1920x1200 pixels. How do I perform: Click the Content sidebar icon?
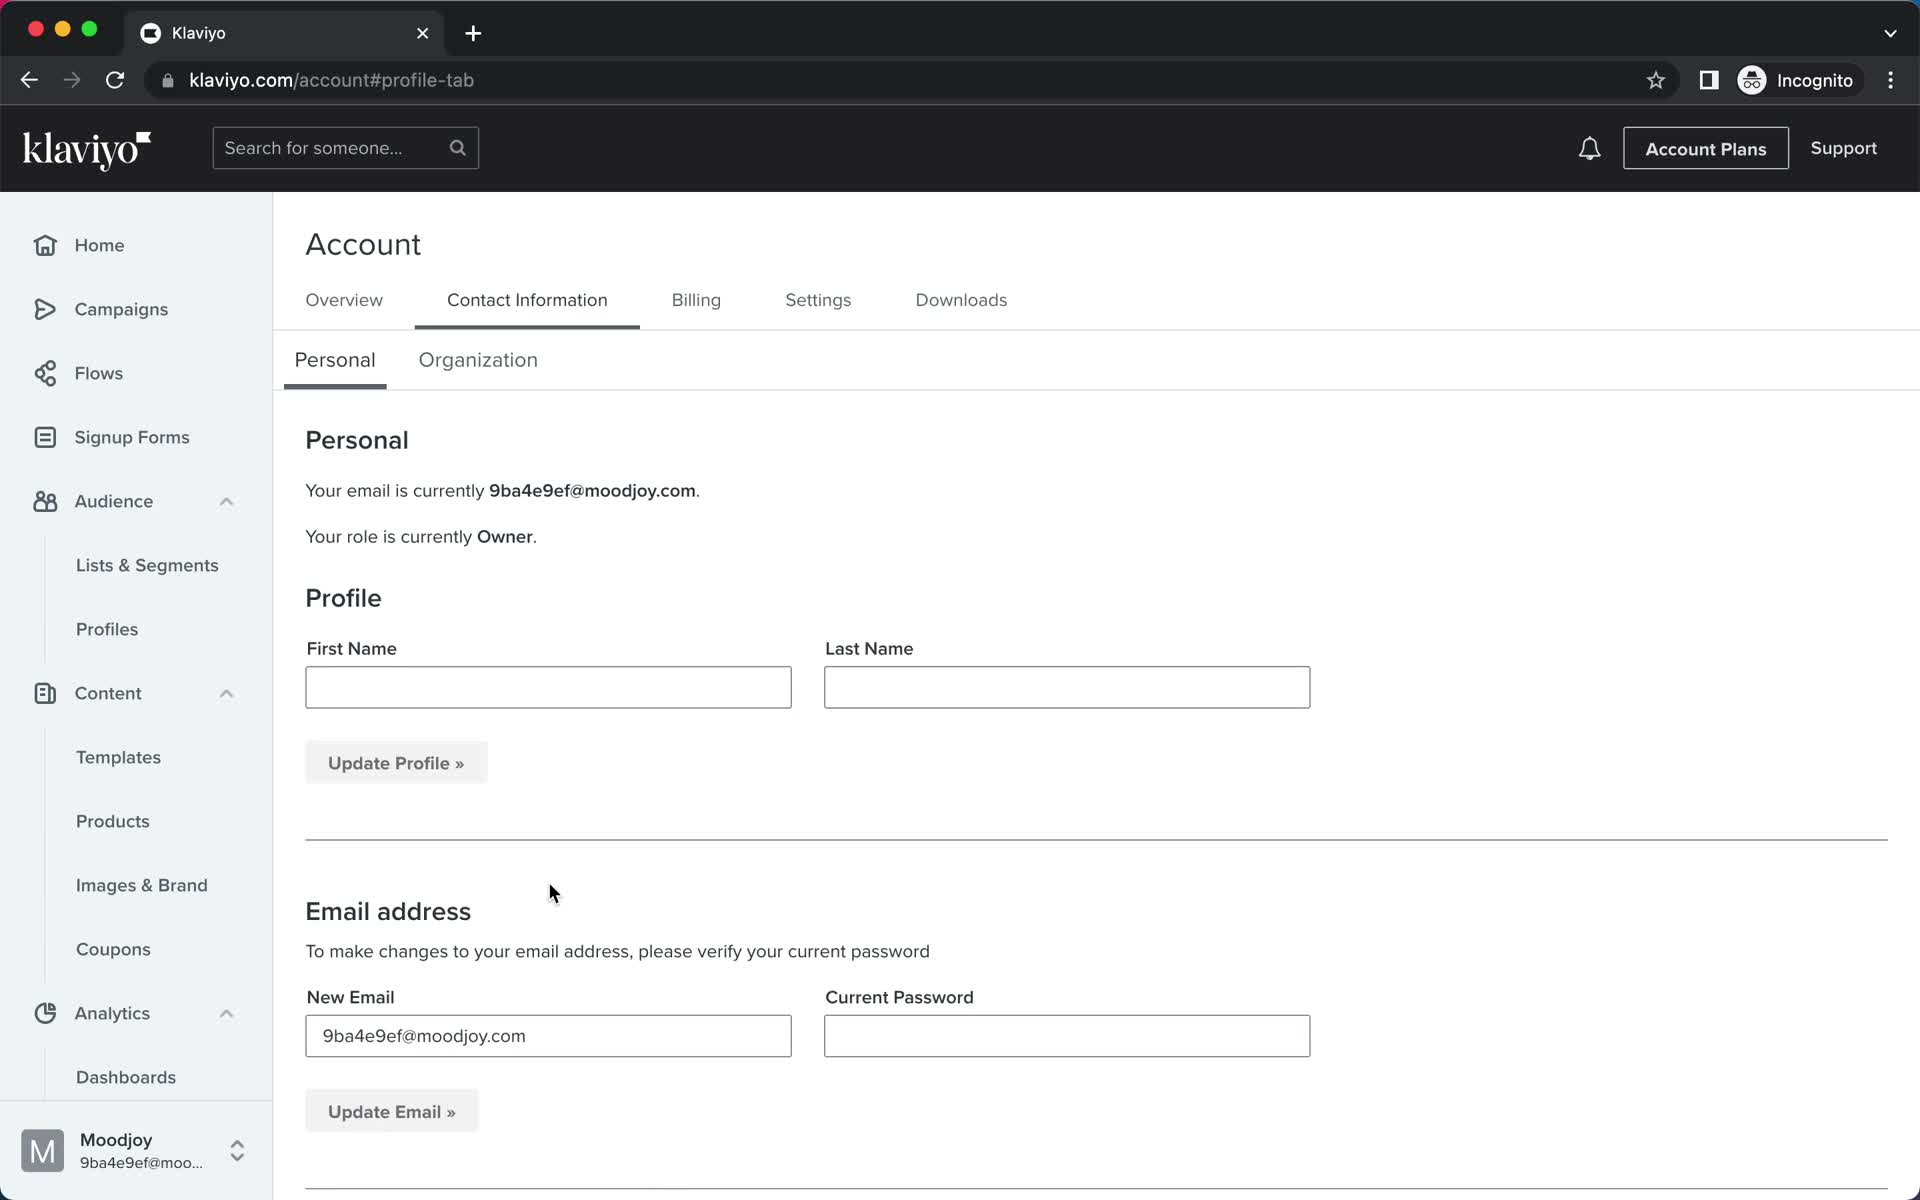tap(45, 693)
